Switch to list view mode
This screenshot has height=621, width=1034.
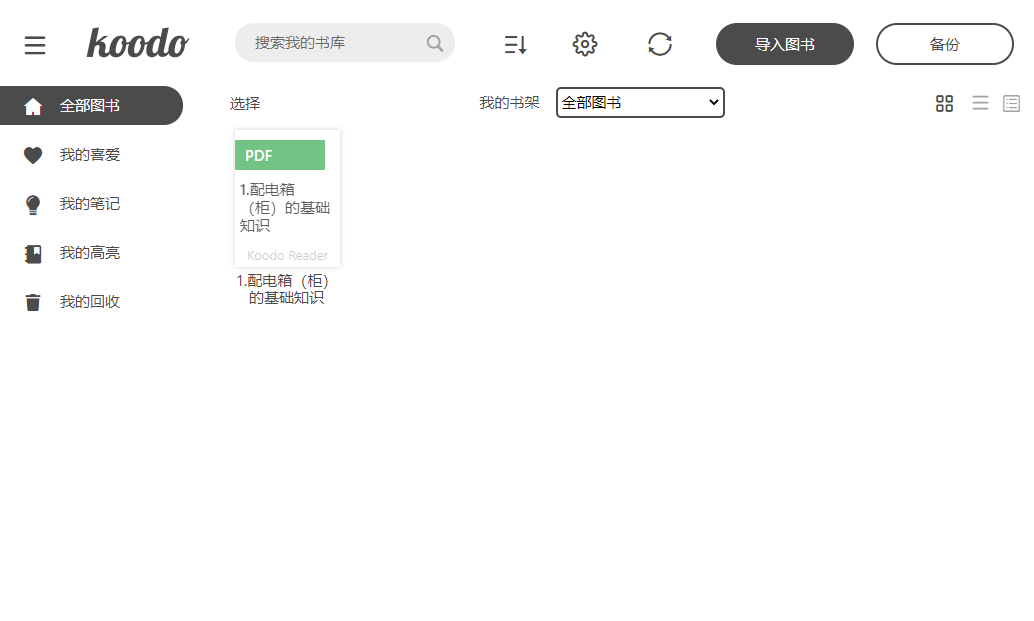(981, 104)
